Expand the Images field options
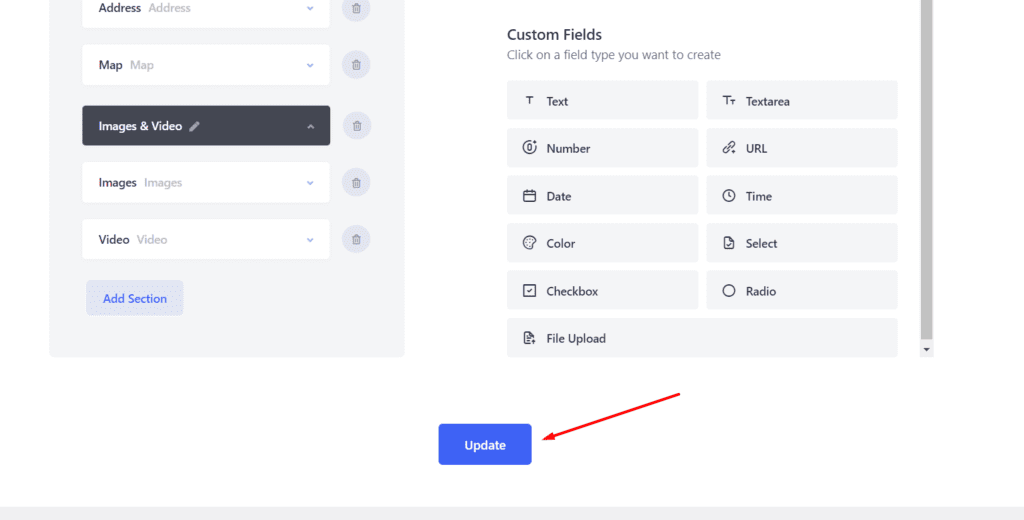The width and height of the screenshot is (1024, 520). 310,183
